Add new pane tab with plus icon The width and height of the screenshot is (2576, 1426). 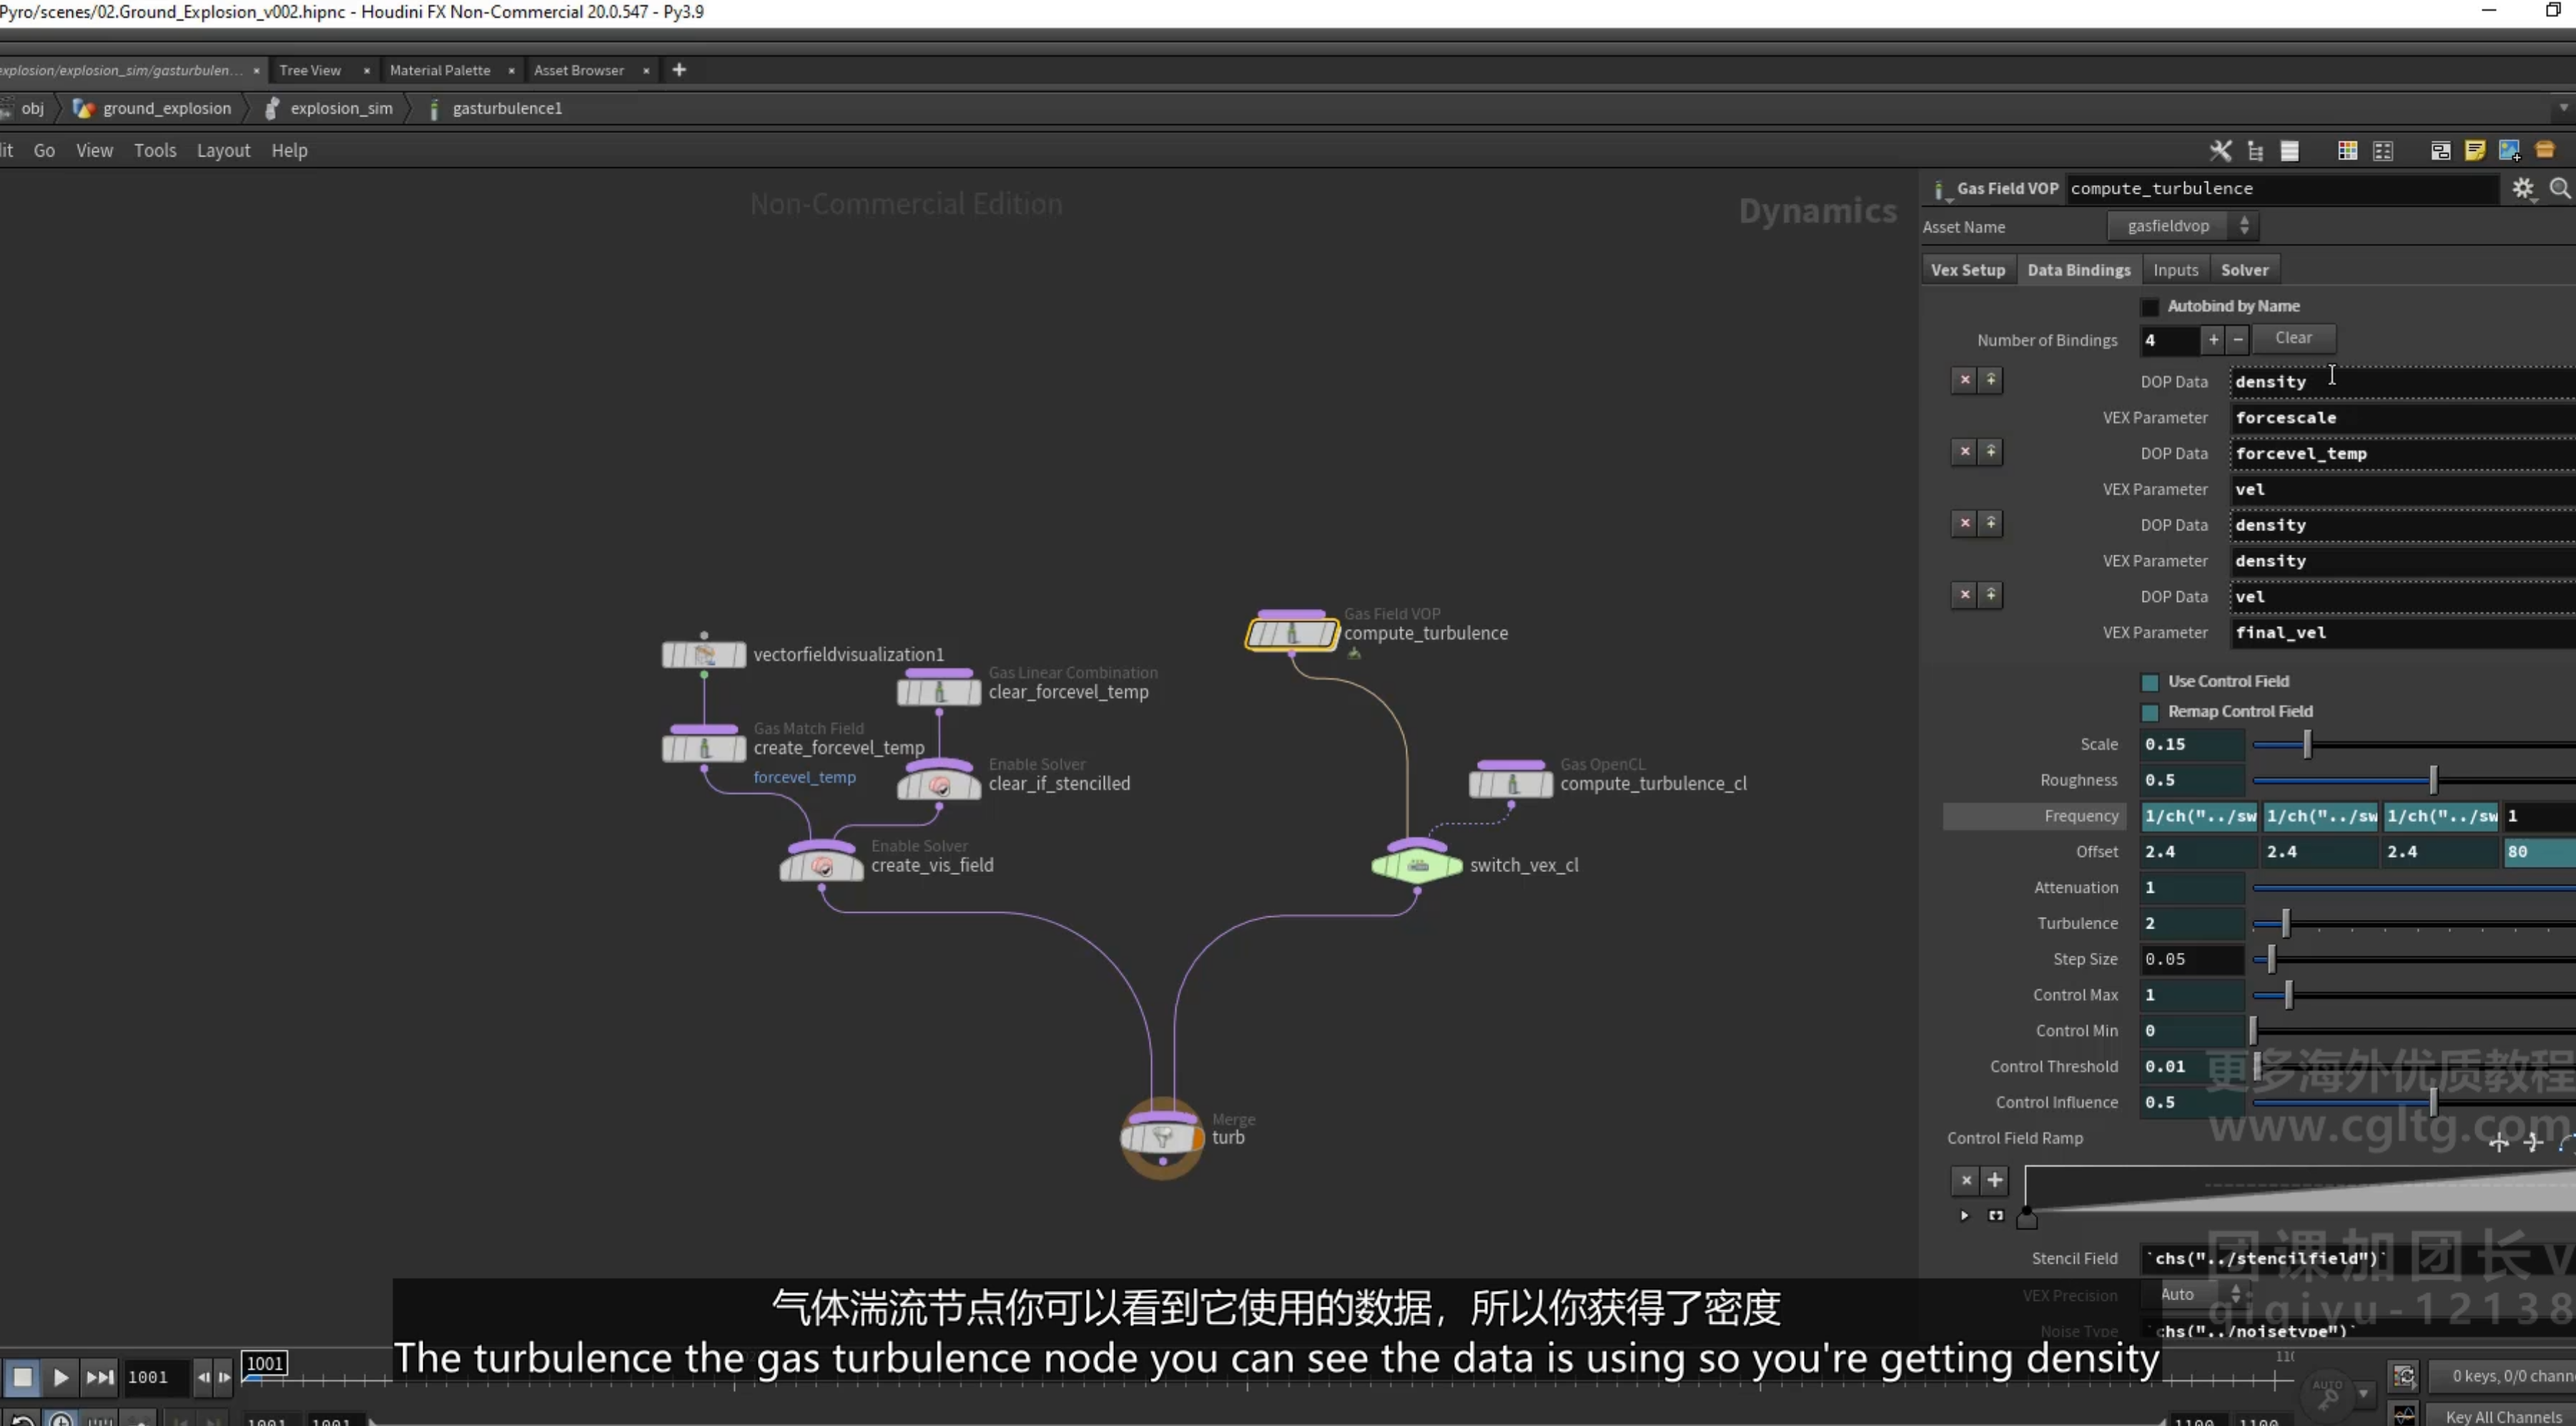pyautogui.click(x=679, y=69)
